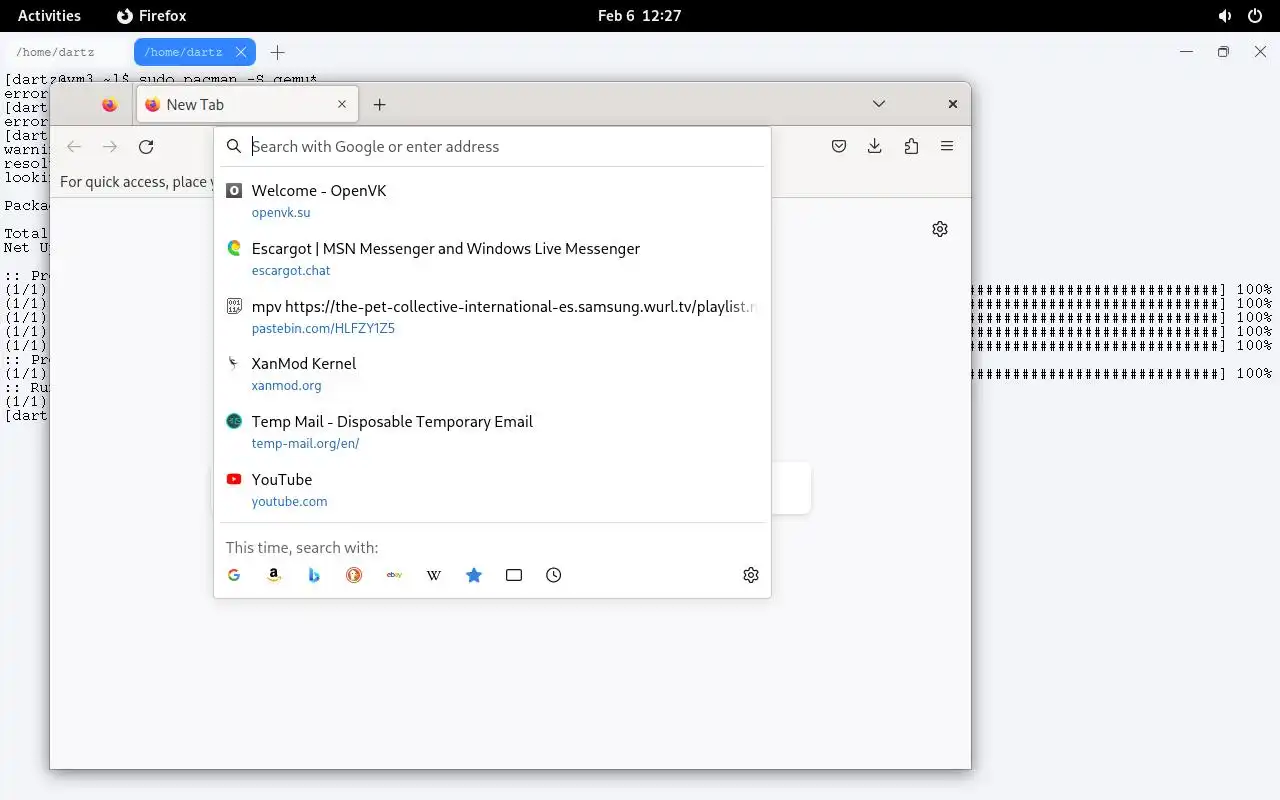Viewport: 1280px width, 800px height.
Task: Close the New Tab tab
Action: coord(342,104)
